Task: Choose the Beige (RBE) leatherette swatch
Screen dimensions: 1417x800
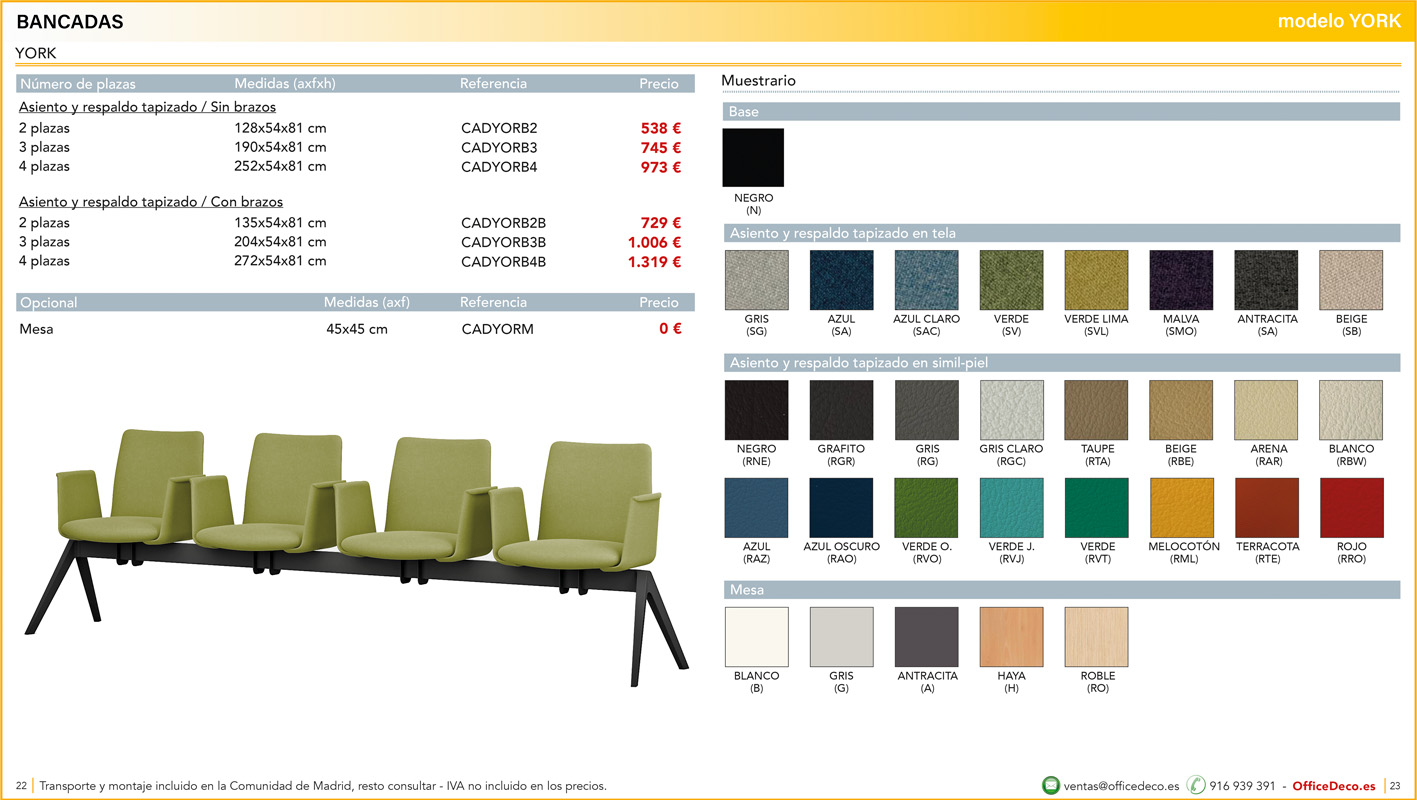Action: point(1181,410)
